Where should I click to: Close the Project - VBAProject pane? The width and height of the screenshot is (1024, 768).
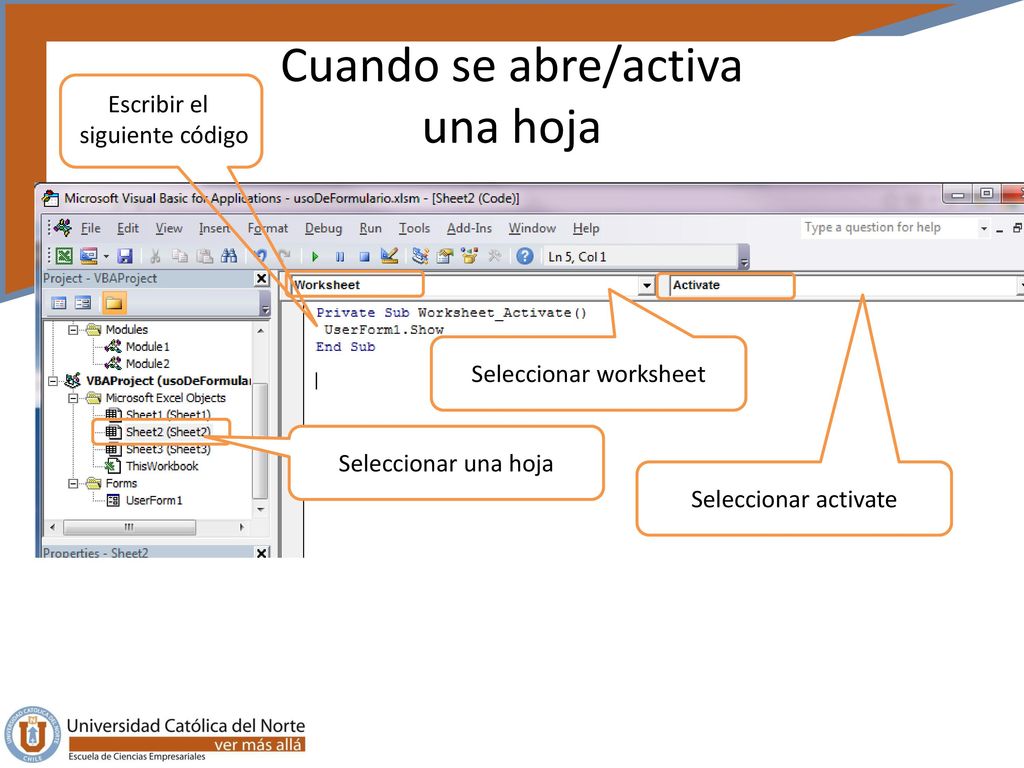pyautogui.click(x=261, y=279)
